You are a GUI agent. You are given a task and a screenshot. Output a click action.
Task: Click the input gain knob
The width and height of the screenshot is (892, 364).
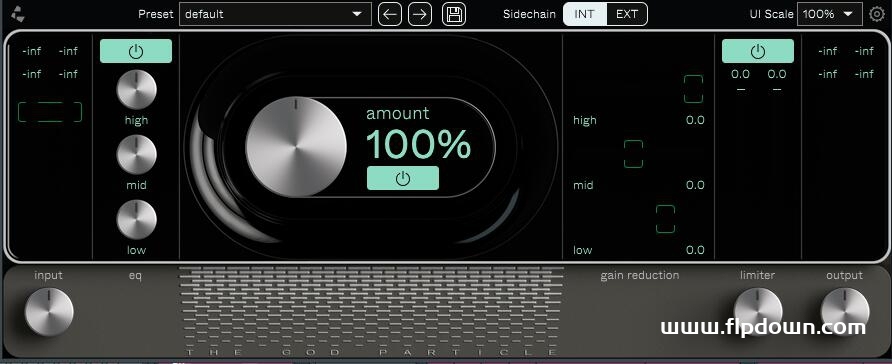click(49, 312)
